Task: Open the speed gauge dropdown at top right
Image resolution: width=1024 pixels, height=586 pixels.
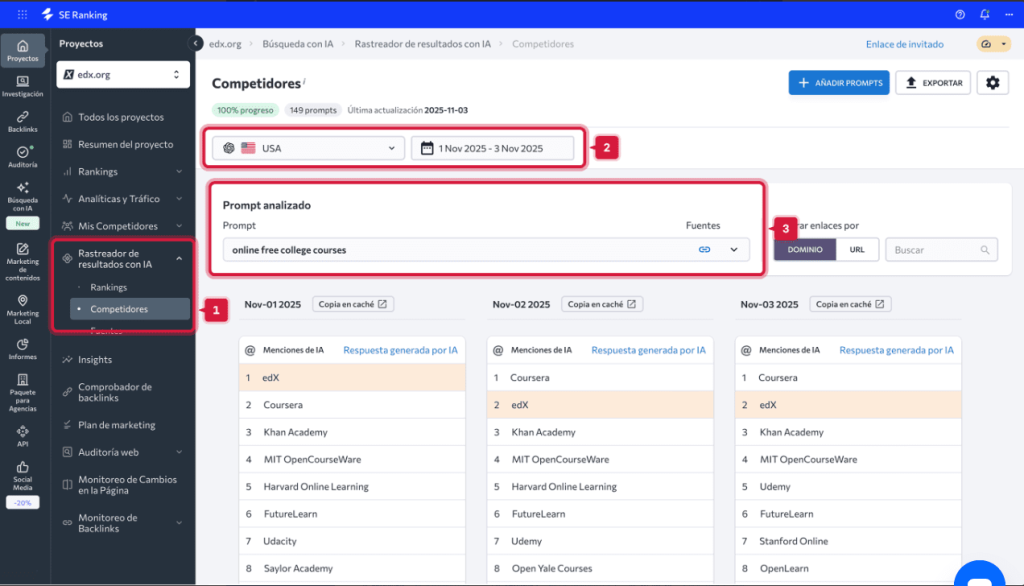Action: [x=993, y=44]
